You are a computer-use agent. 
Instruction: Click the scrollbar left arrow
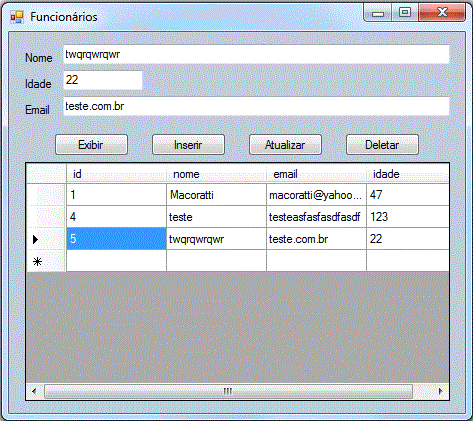[x=34, y=391]
